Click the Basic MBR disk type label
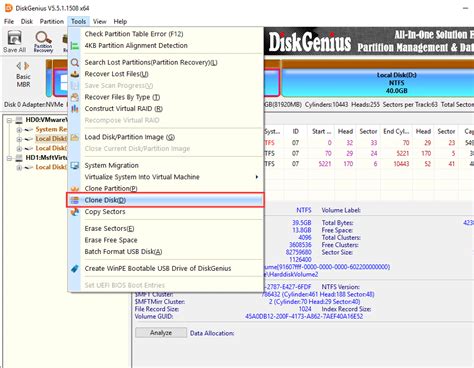 pyautogui.click(x=23, y=81)
